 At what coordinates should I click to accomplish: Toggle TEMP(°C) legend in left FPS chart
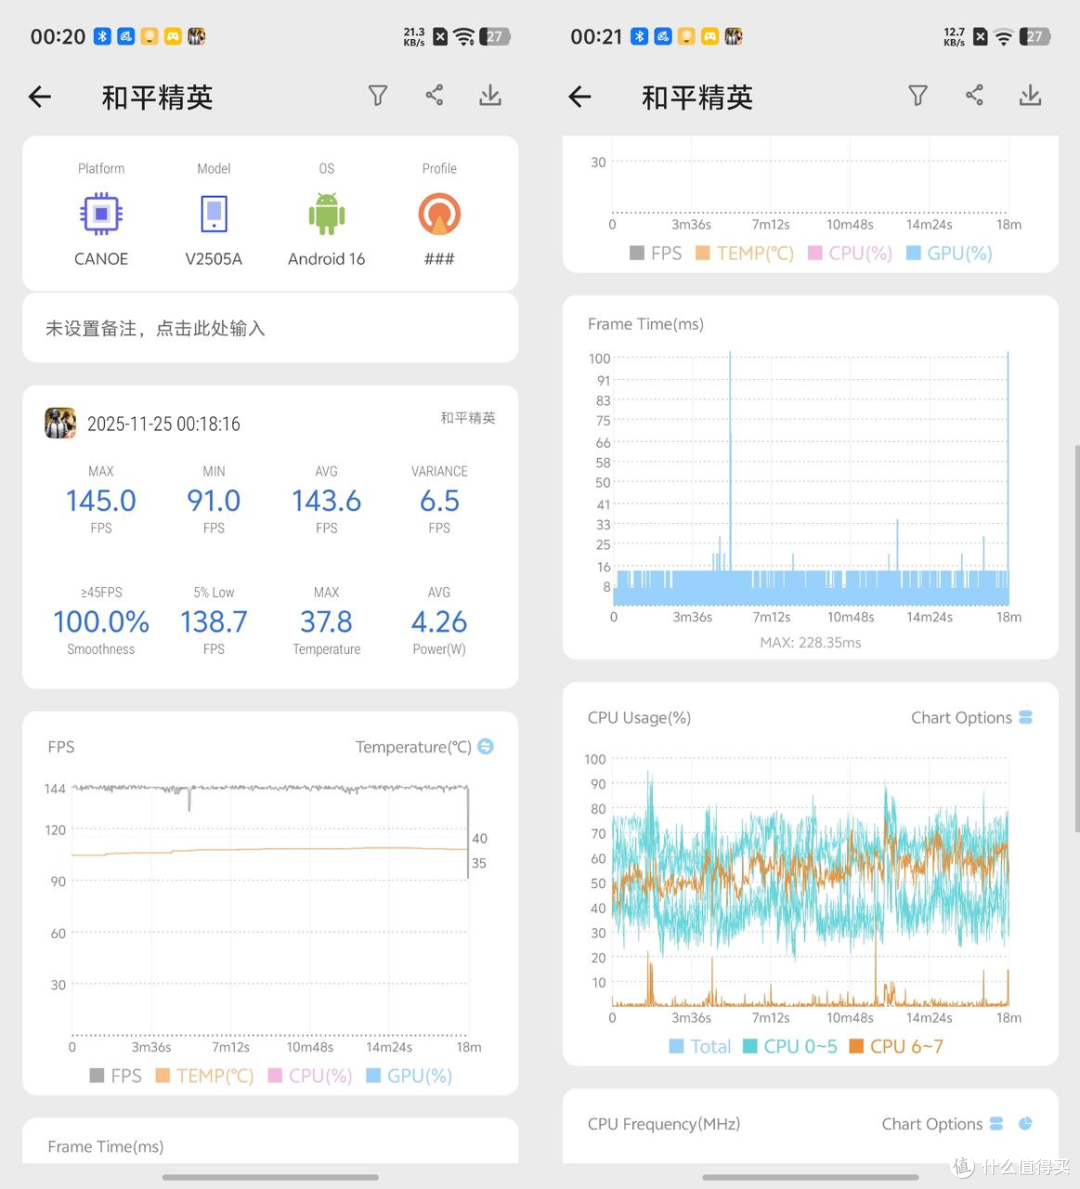(204, 1075)
